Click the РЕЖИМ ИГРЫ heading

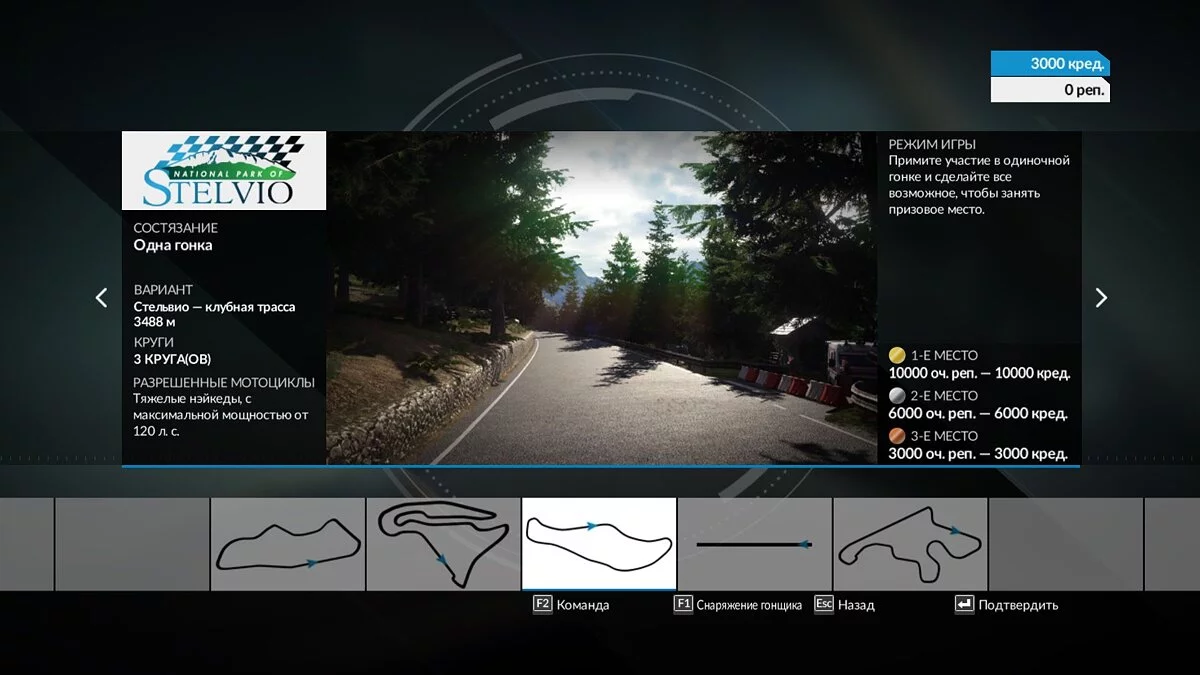[x=932, y=144]
